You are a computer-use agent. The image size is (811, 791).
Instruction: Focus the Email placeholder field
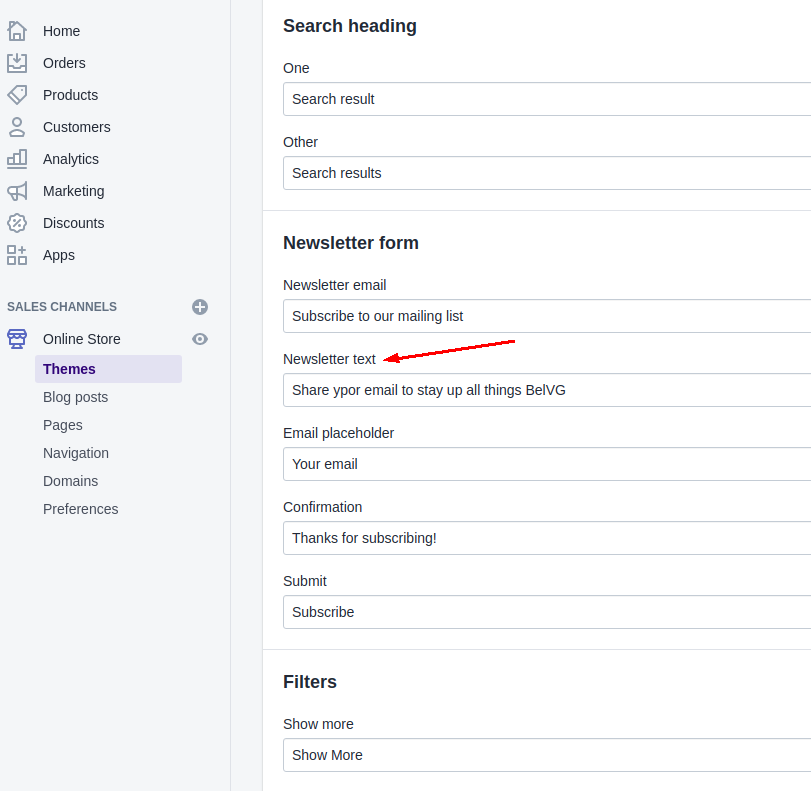point(546,464)
